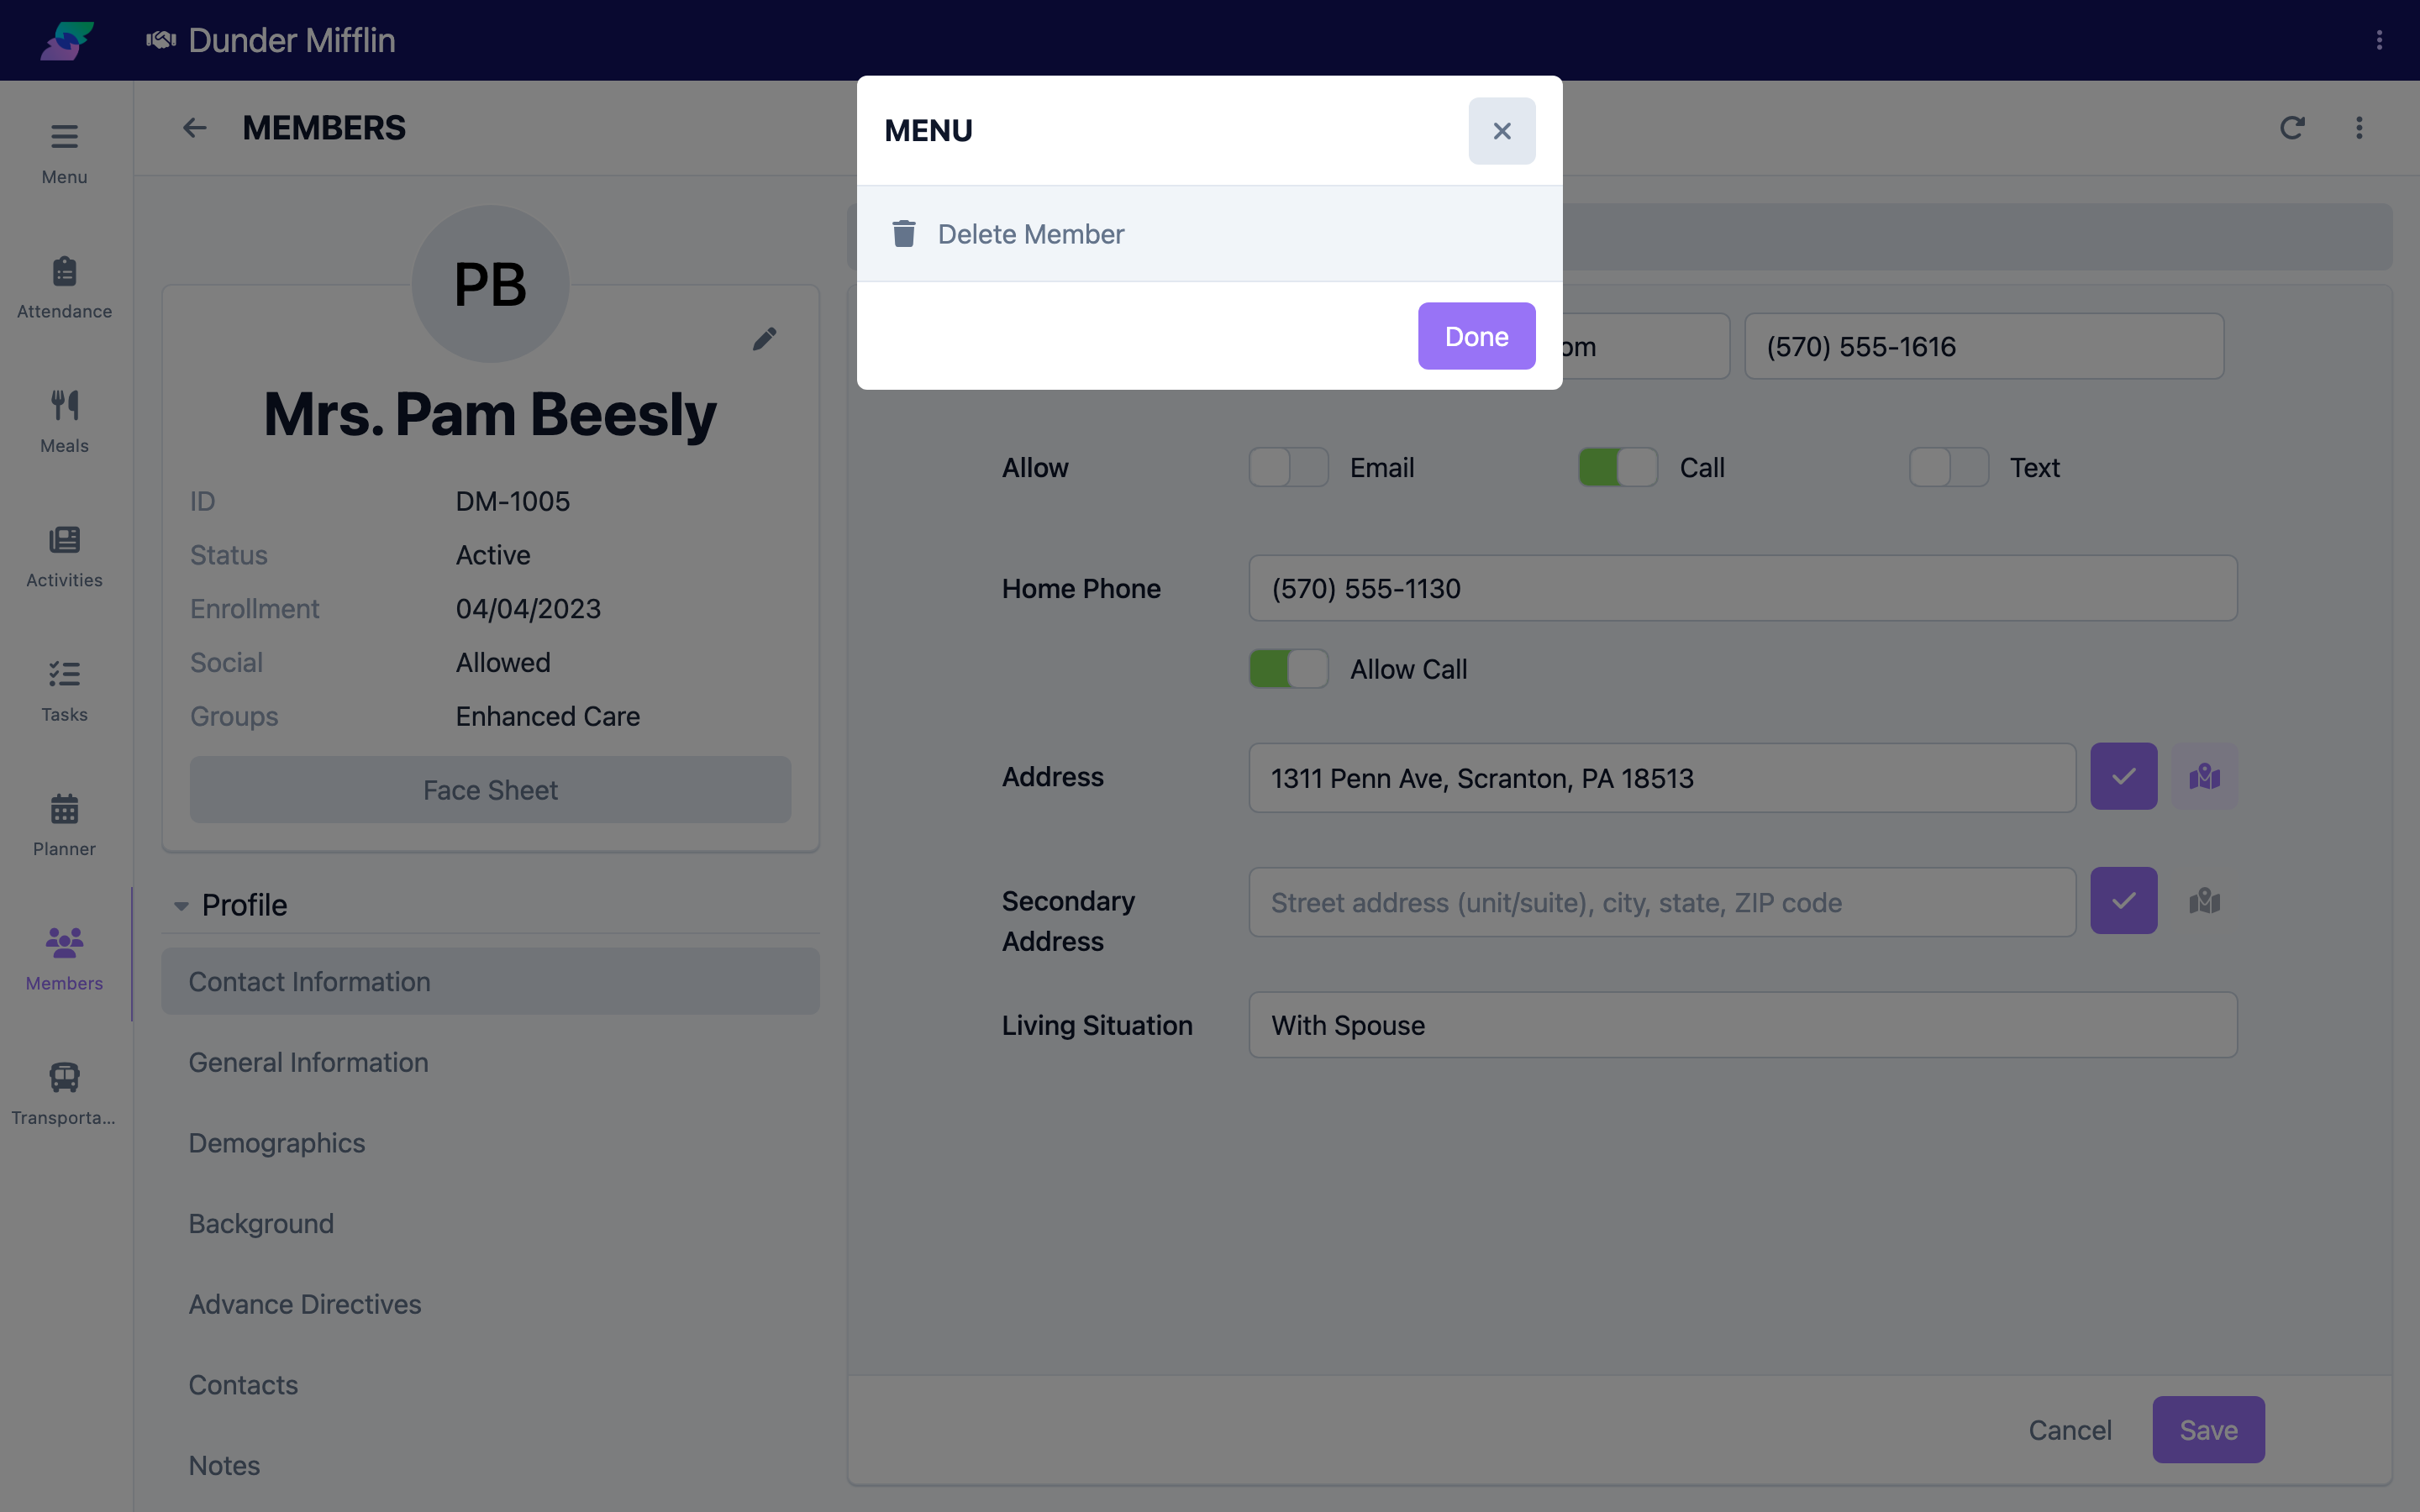Viewport: 2420px width, 1512px height.
Task: Open Notes section
Action: click(490, 1466)
